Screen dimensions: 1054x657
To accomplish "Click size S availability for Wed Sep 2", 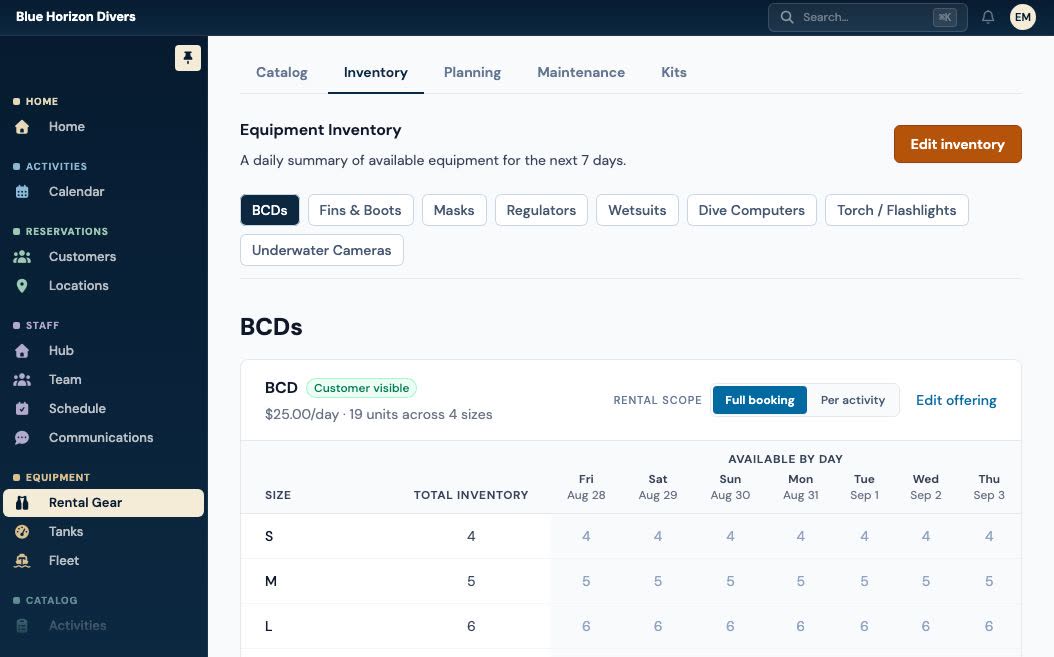I will (926, 537).
